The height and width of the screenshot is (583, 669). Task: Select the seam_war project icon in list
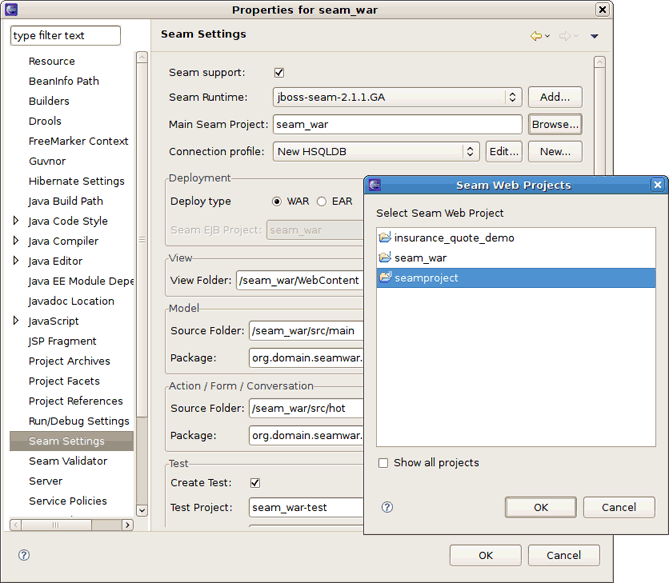[x=385, y=258]
